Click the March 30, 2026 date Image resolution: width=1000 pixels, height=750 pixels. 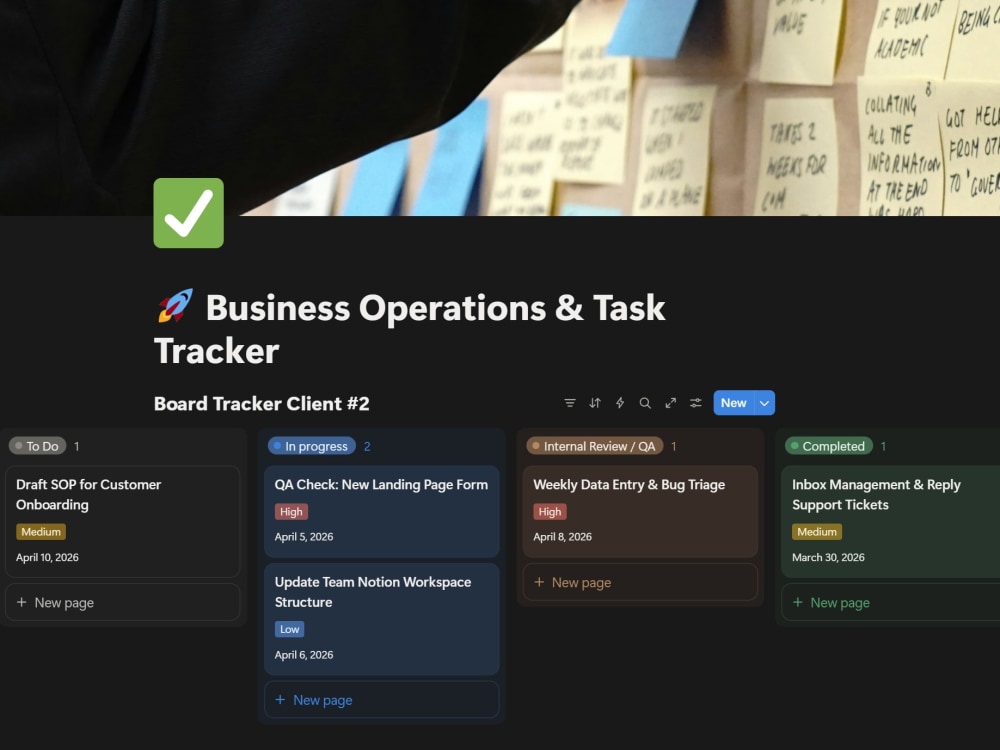[828, 557]
